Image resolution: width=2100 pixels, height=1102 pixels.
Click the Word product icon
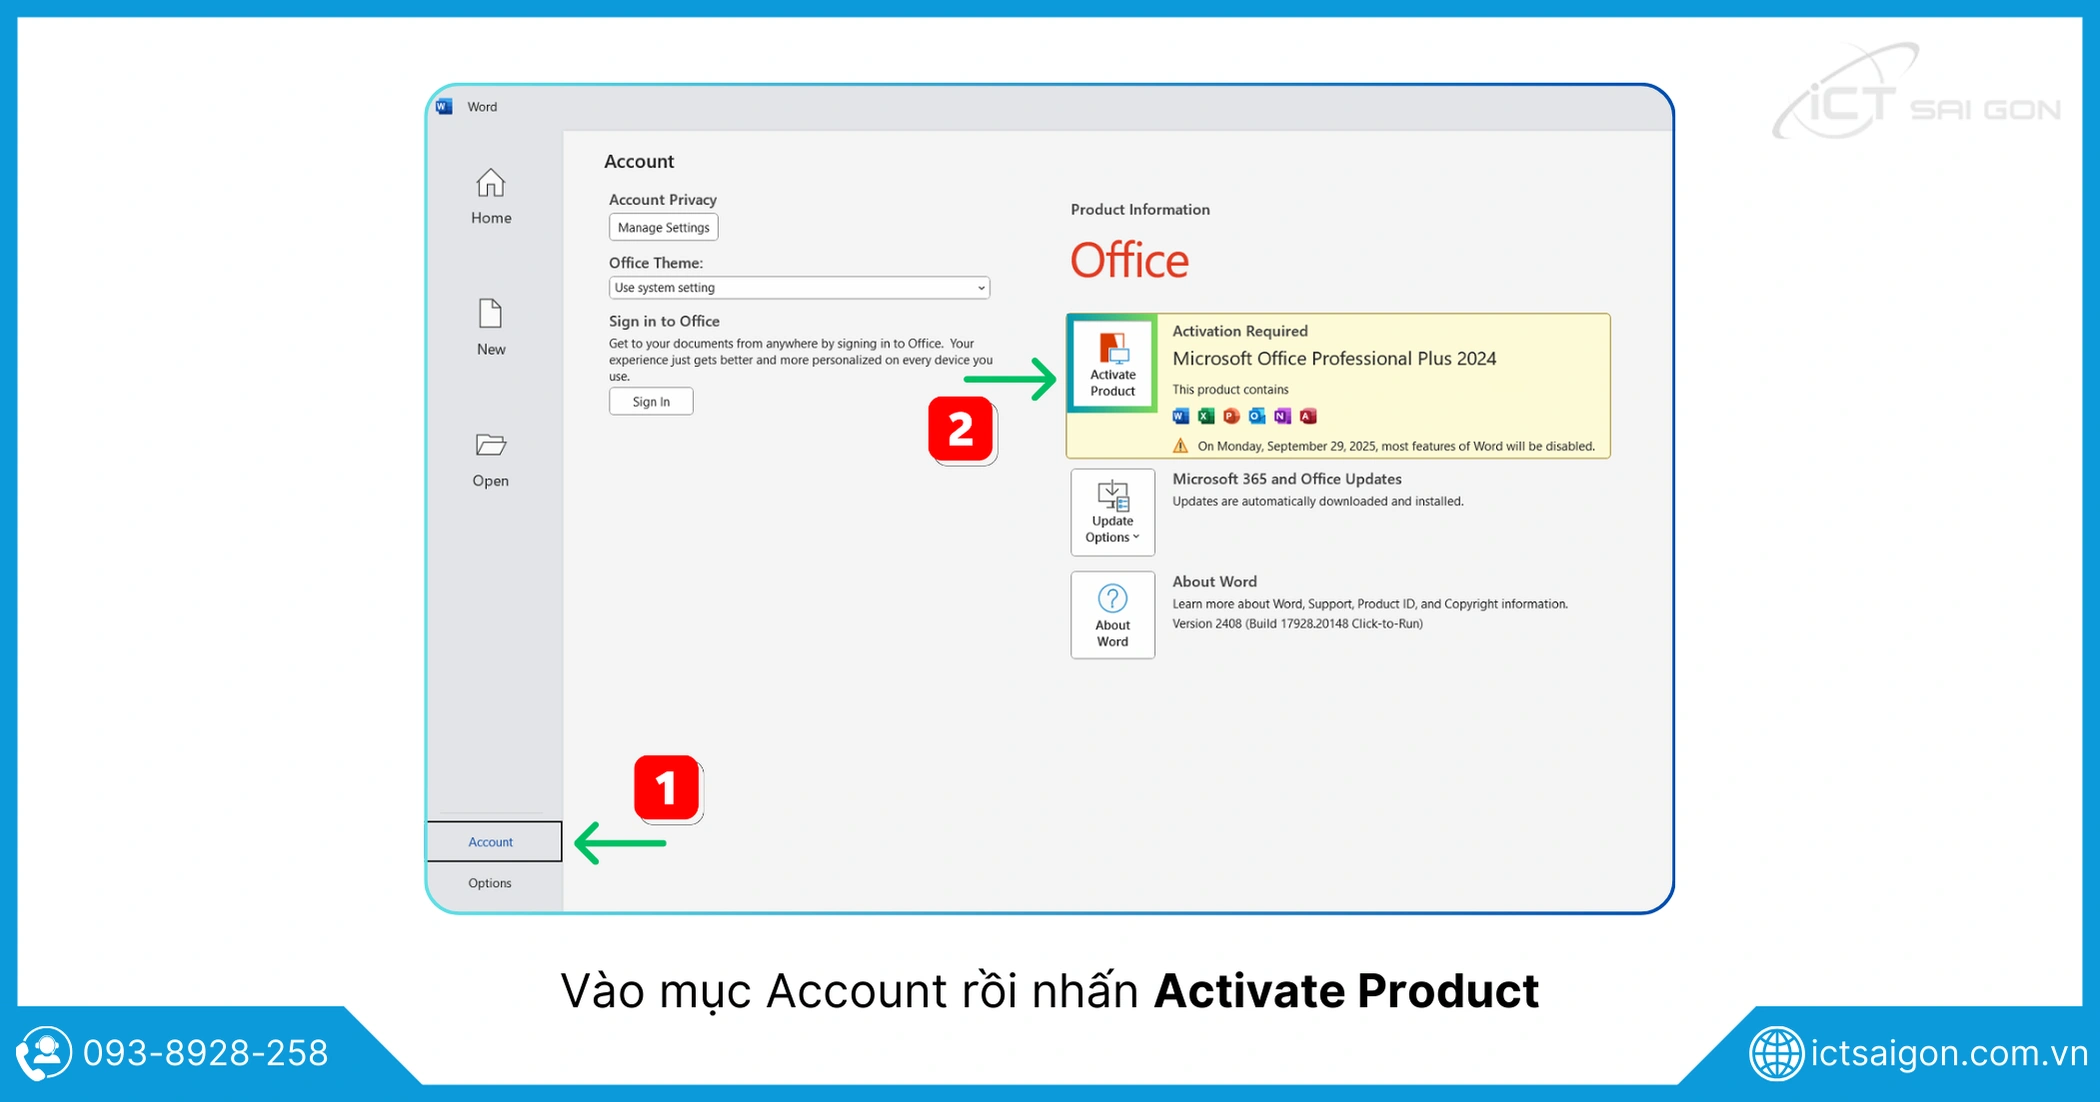[x=1181, y=416]
